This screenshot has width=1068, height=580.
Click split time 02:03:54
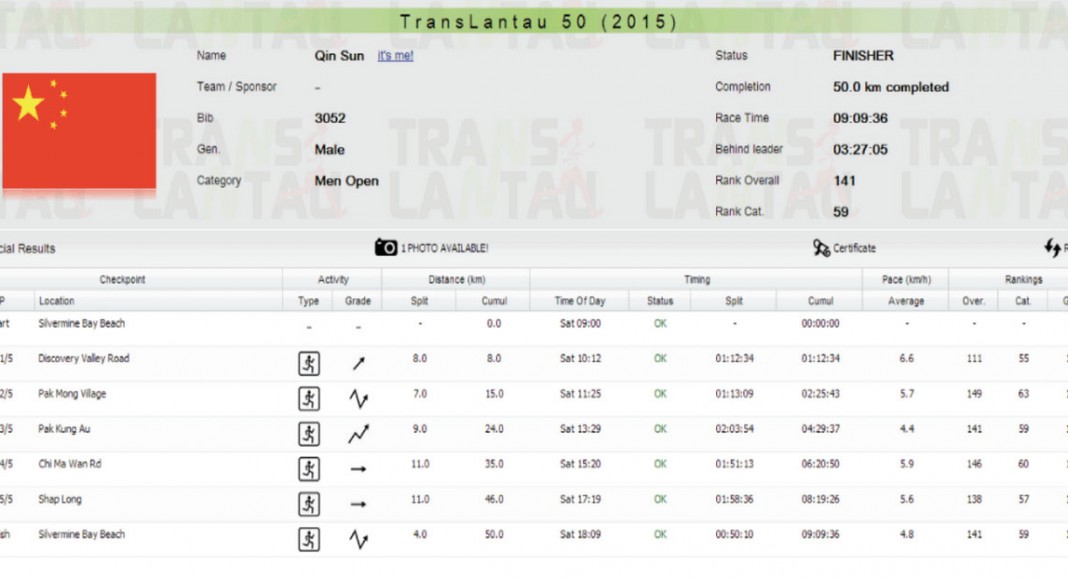point(734,429)
